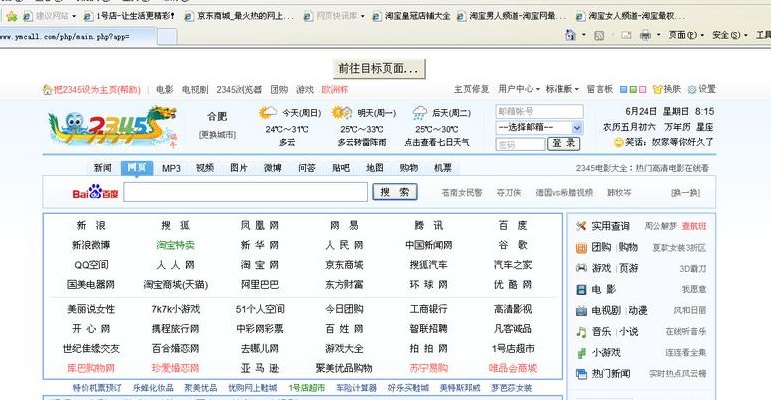The height and width of the screenshot is (400, 771).
Task: Click tomorrow's sun-and-cloud weather icon
Action: [341, 113]
